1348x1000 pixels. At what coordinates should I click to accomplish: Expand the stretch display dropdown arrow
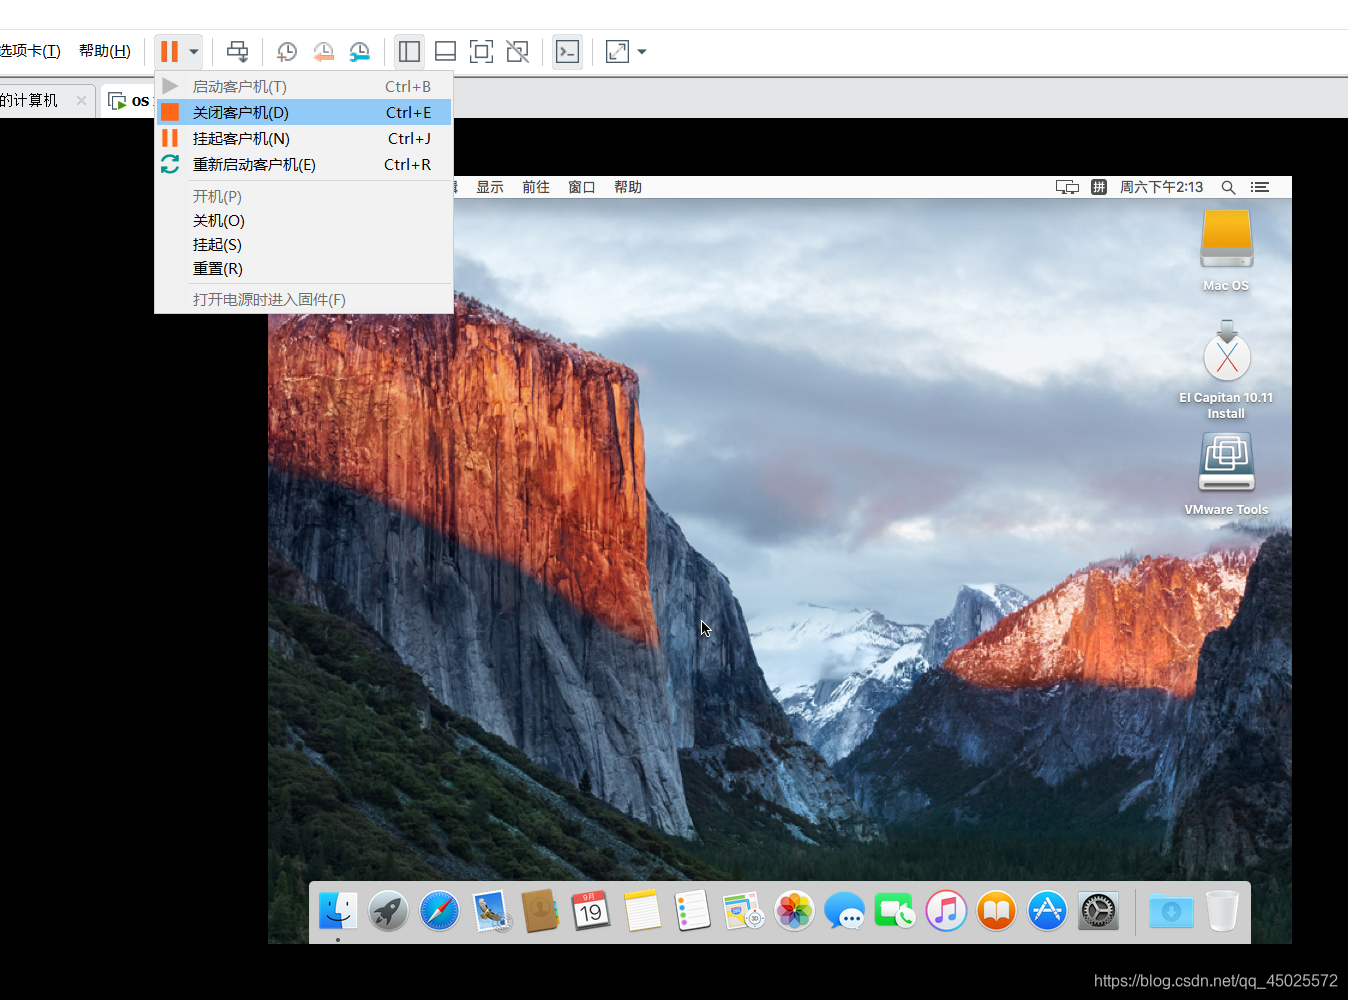pos(642,51)
